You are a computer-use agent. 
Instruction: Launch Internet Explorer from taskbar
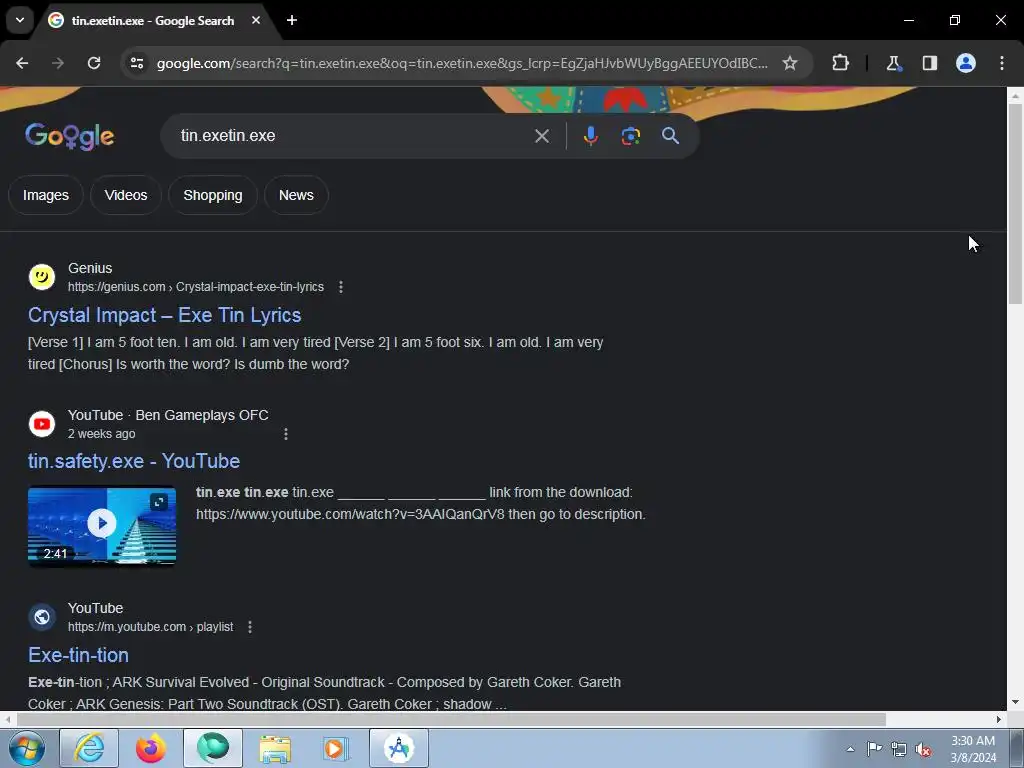pos(89,748)
